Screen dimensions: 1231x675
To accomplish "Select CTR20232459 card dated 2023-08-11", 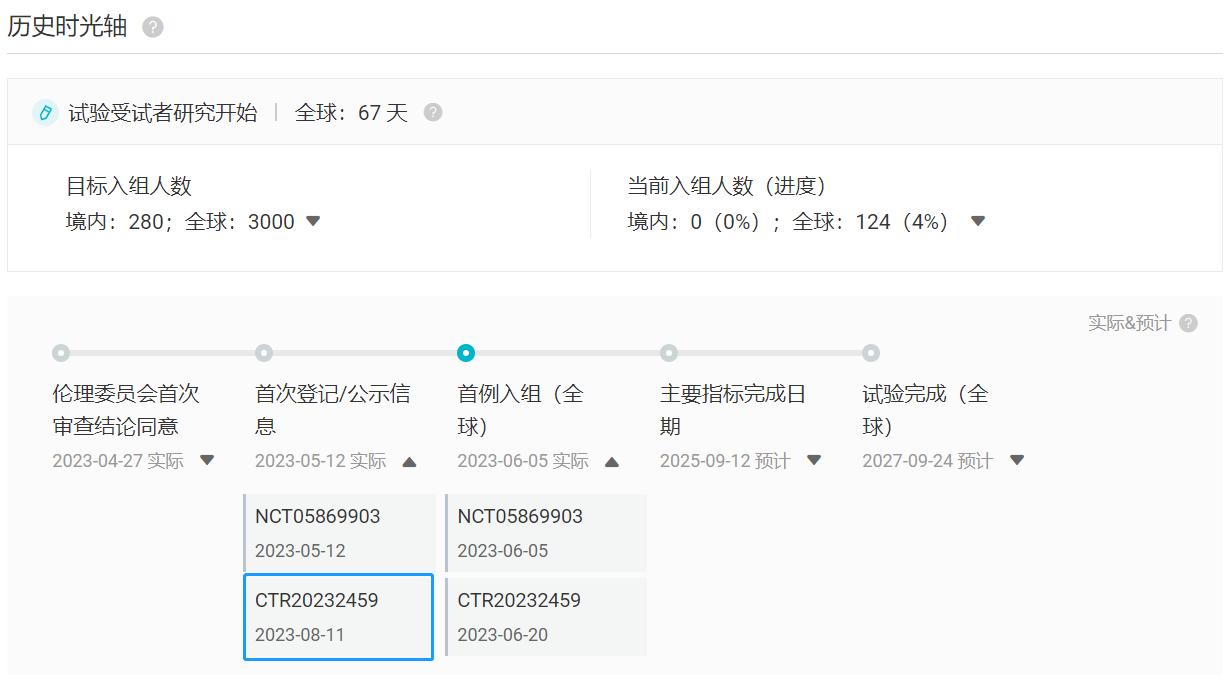I will [339, 617].
